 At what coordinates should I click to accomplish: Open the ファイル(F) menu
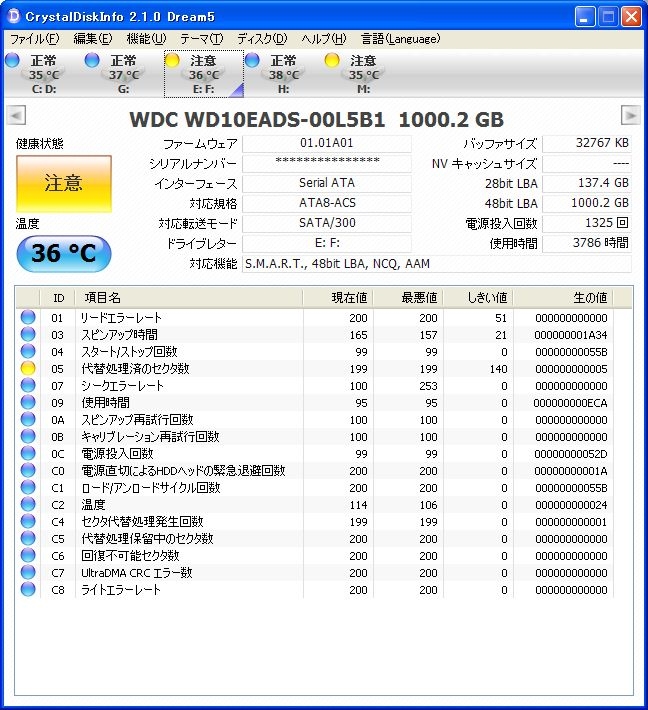(x=34, y=39)
